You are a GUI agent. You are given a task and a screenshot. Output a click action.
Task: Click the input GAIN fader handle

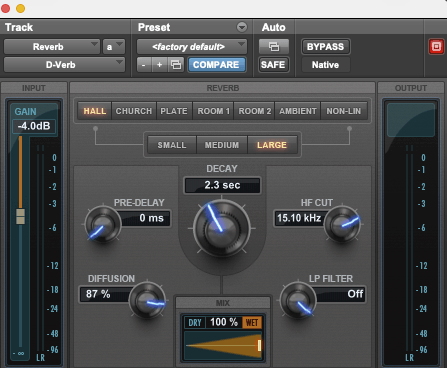point(21,216)
